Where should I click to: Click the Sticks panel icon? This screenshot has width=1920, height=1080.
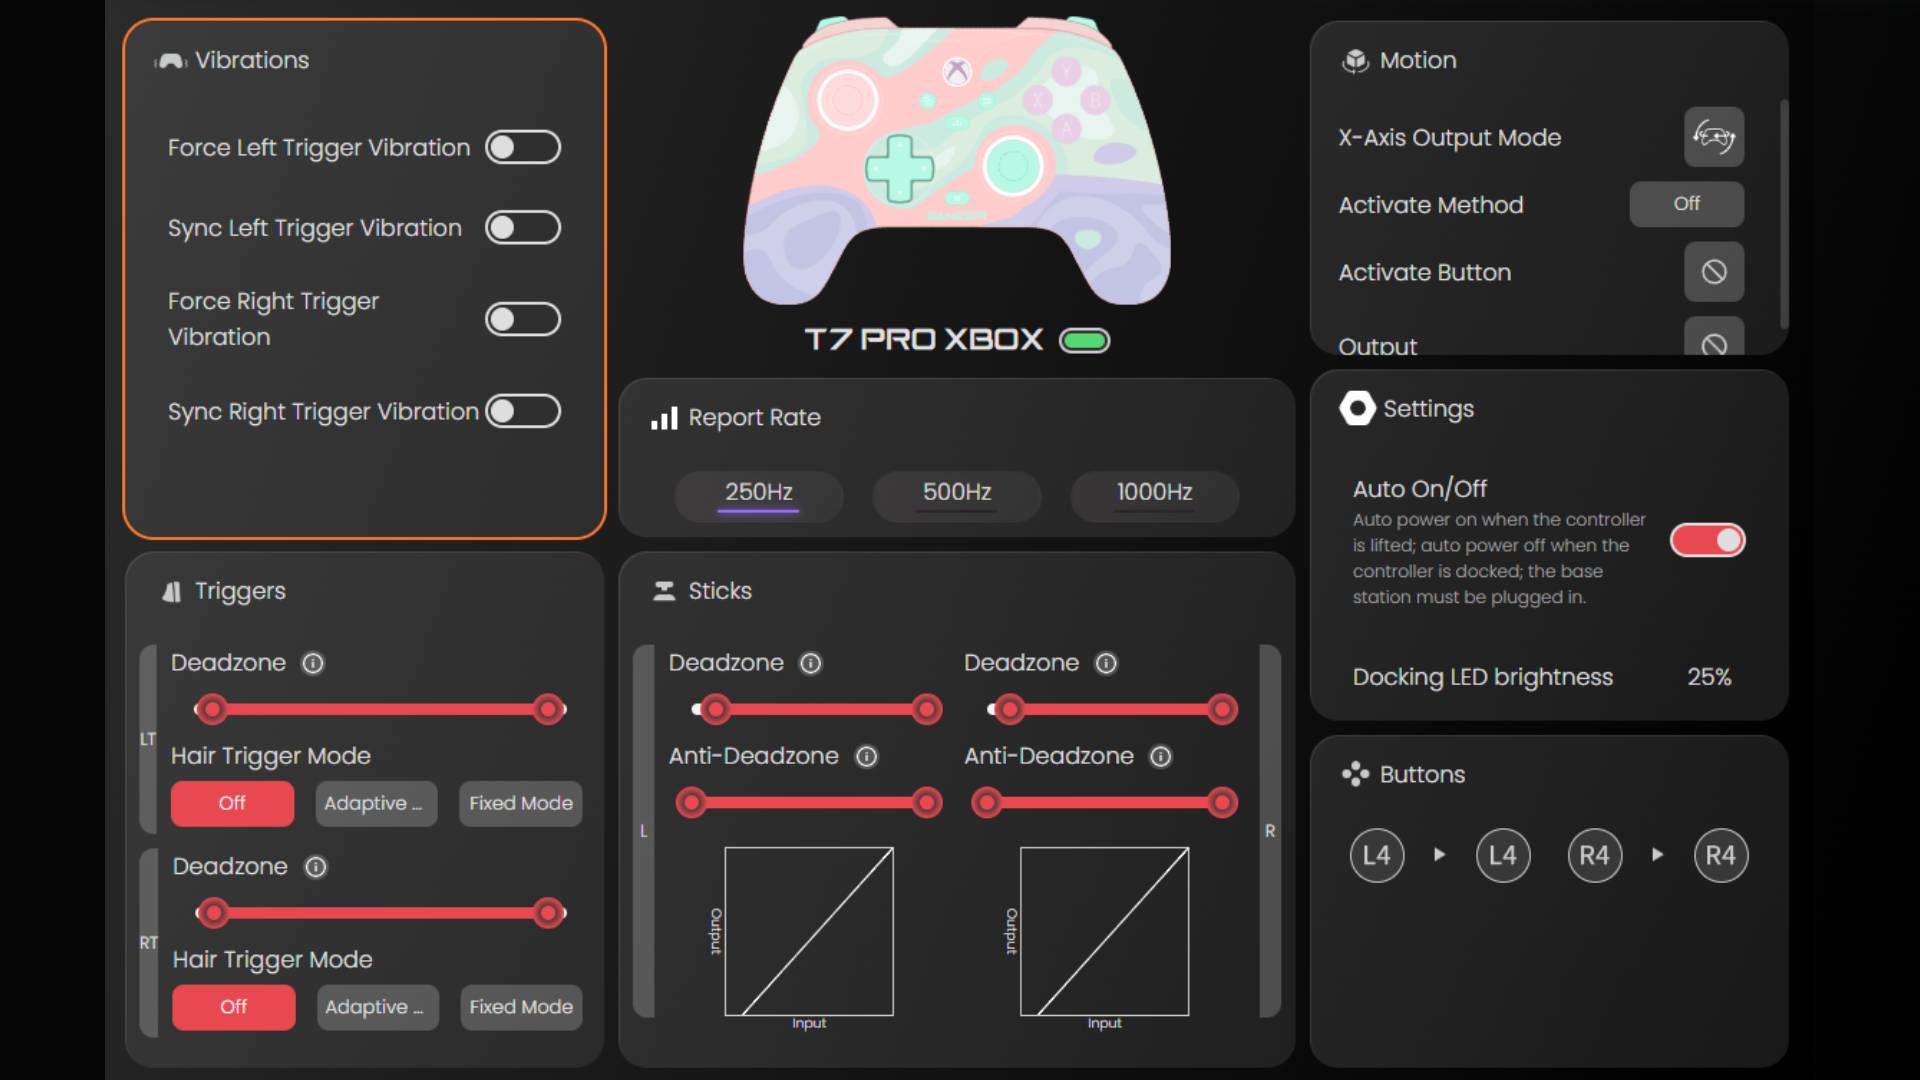coord(664,591)
